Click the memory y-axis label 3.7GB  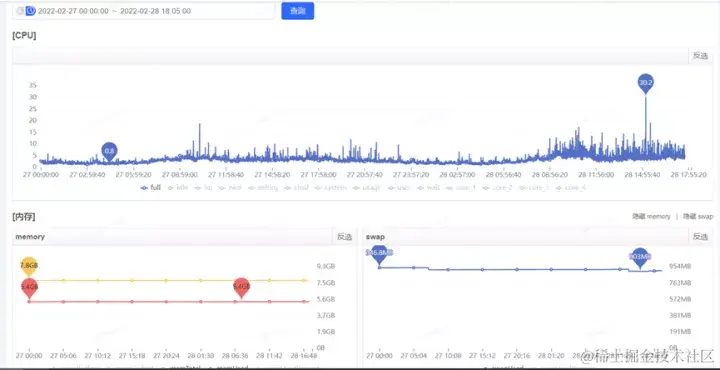(x=326, y=315)
